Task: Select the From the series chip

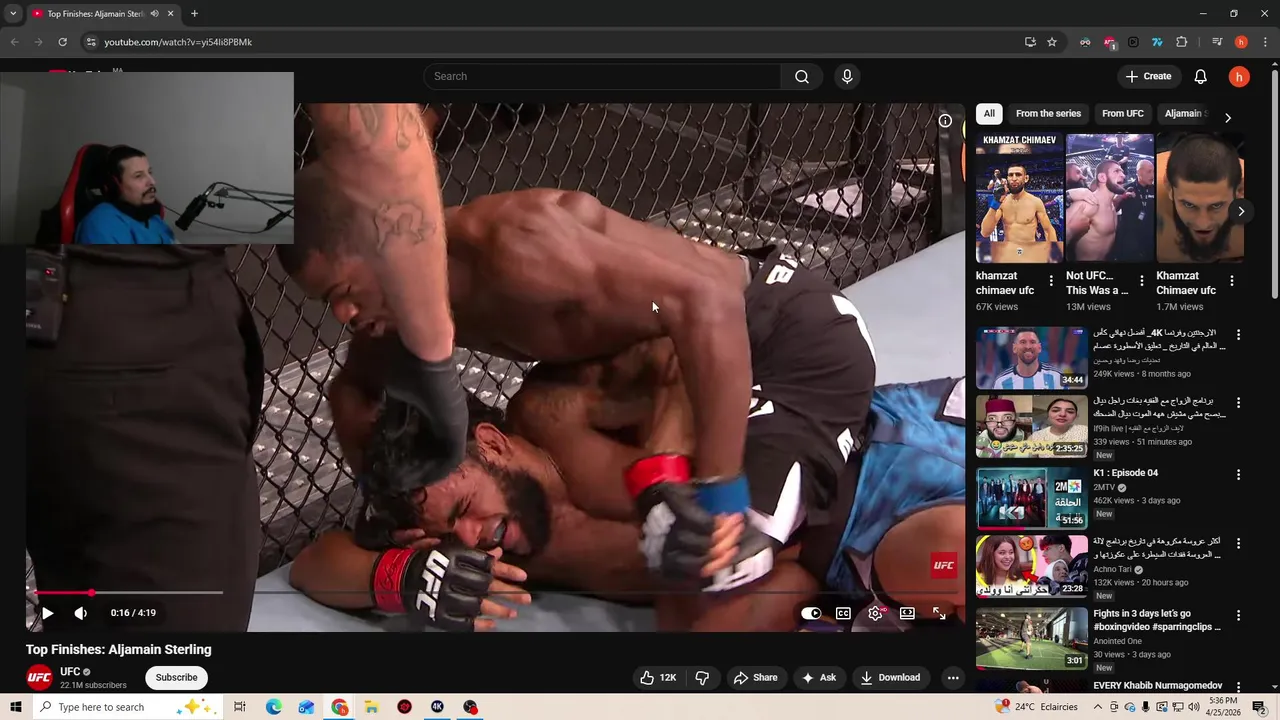Action: [x=1048, y=113]
